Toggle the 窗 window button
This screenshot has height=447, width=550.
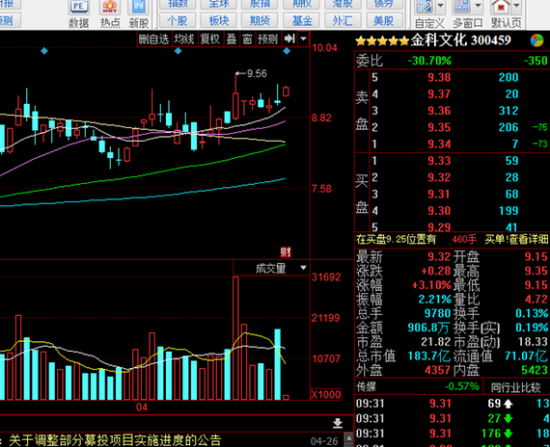(247, 39)
